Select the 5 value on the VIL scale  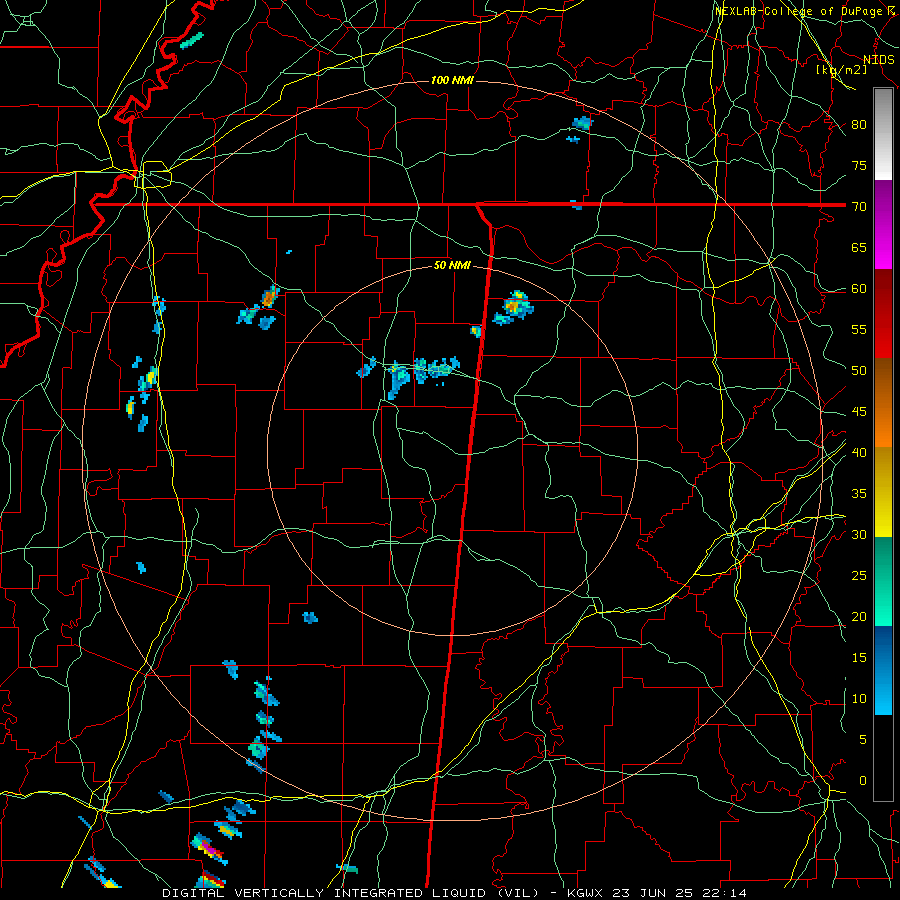(863, 740)
